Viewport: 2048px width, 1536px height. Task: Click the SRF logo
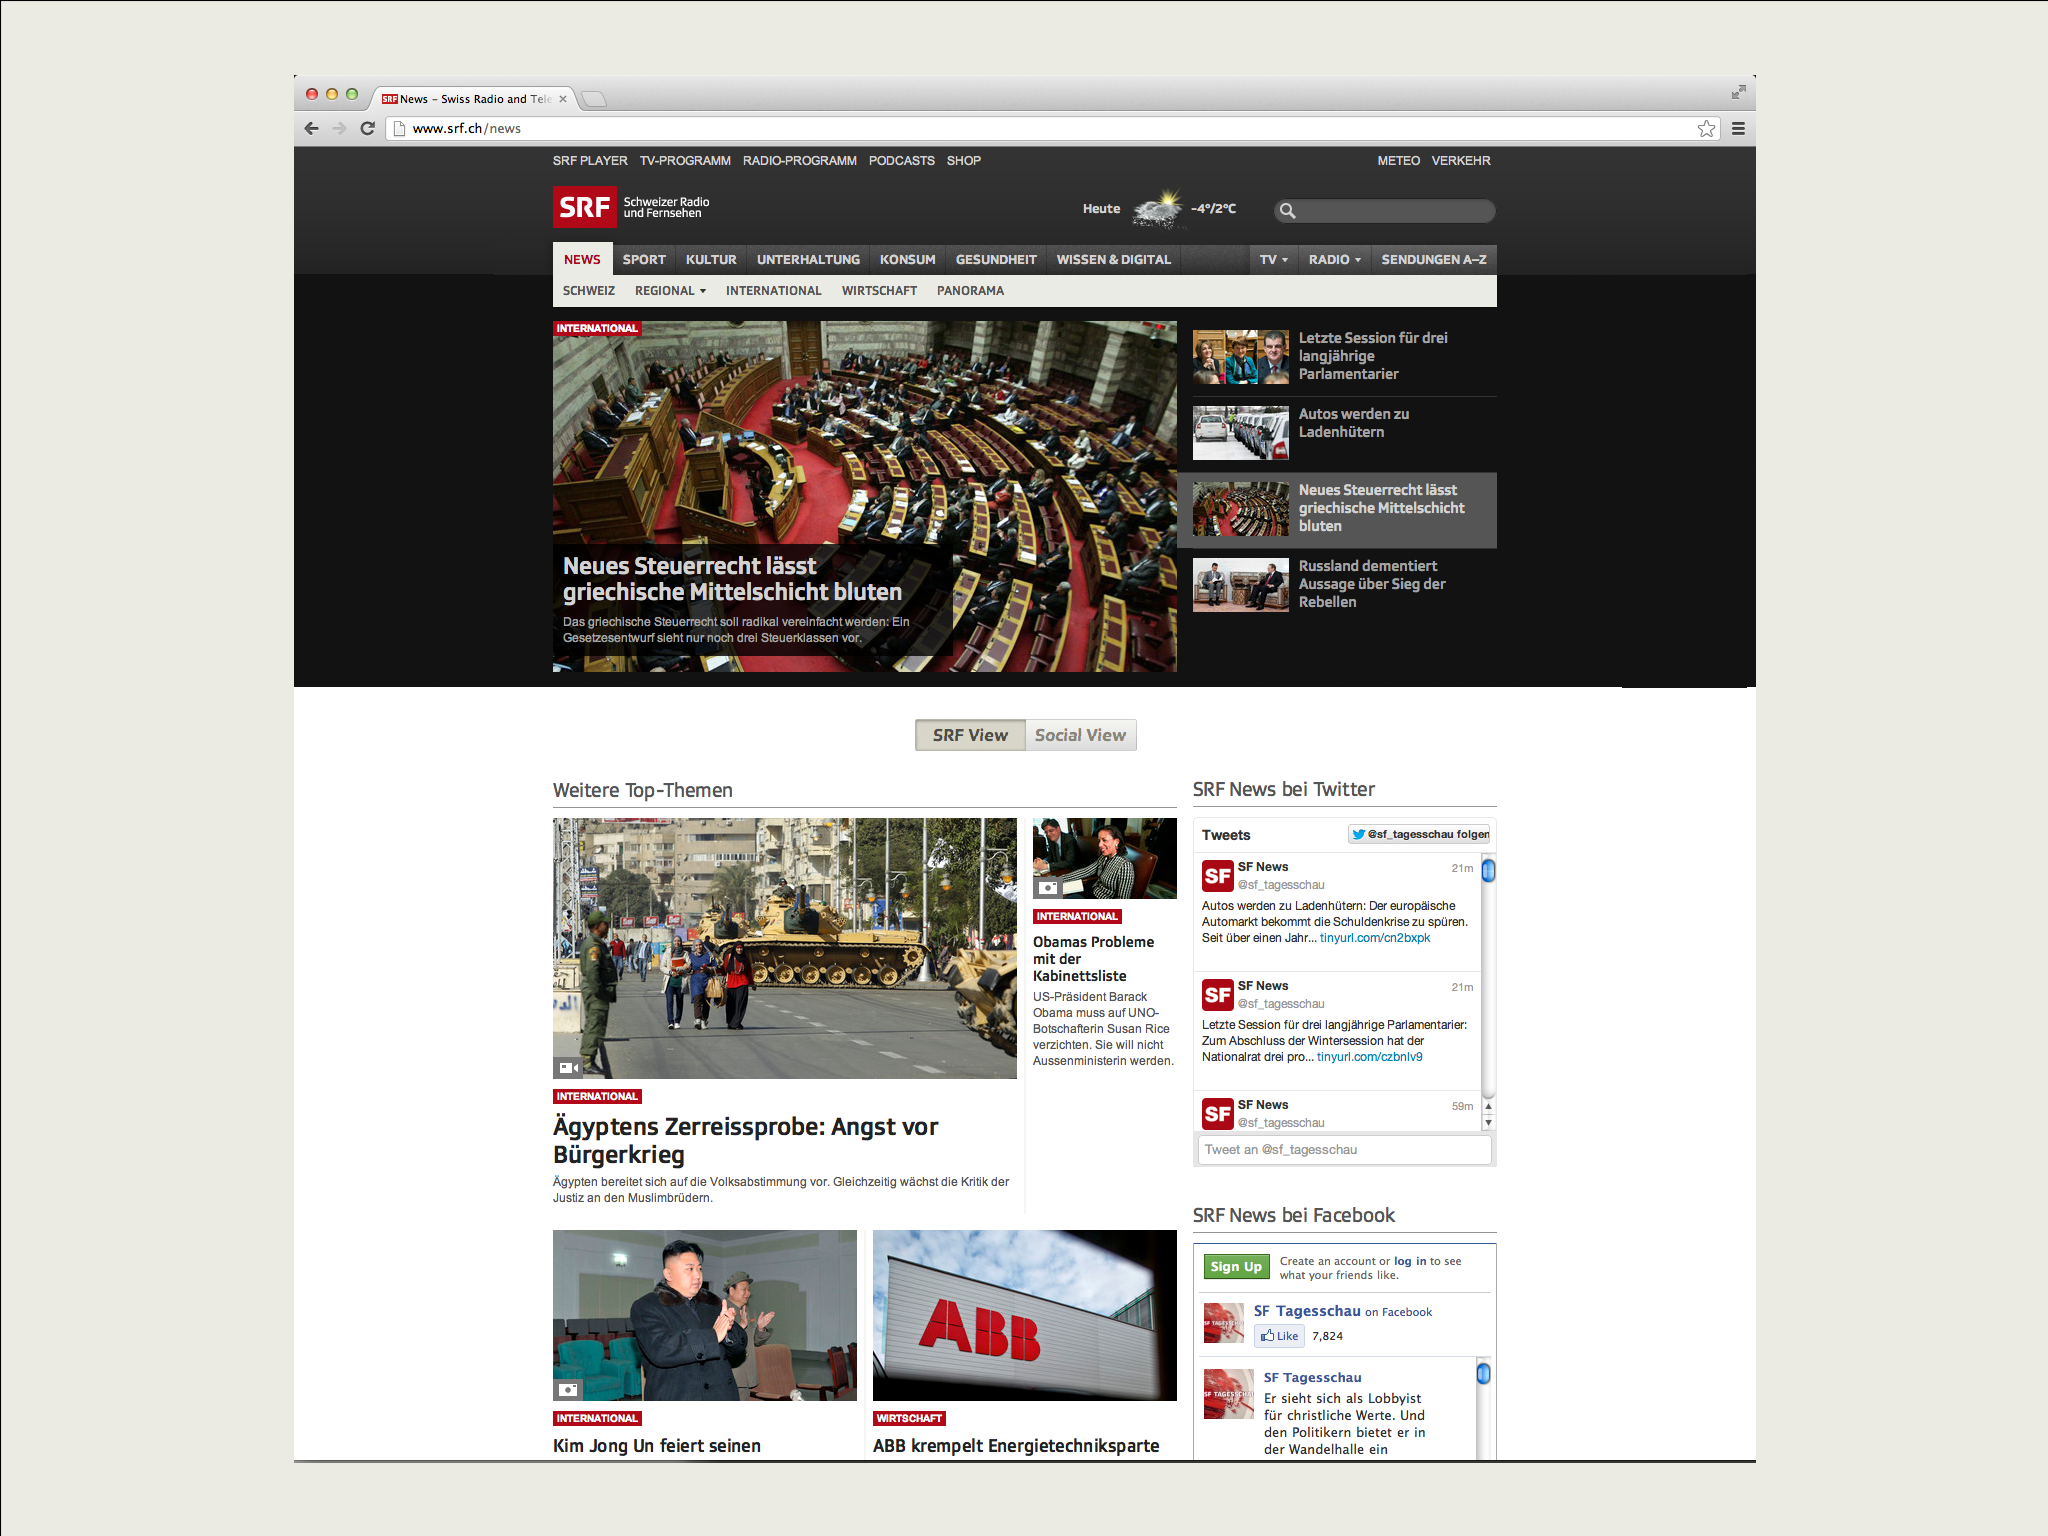pyautogui.click(x=584, y=207)
